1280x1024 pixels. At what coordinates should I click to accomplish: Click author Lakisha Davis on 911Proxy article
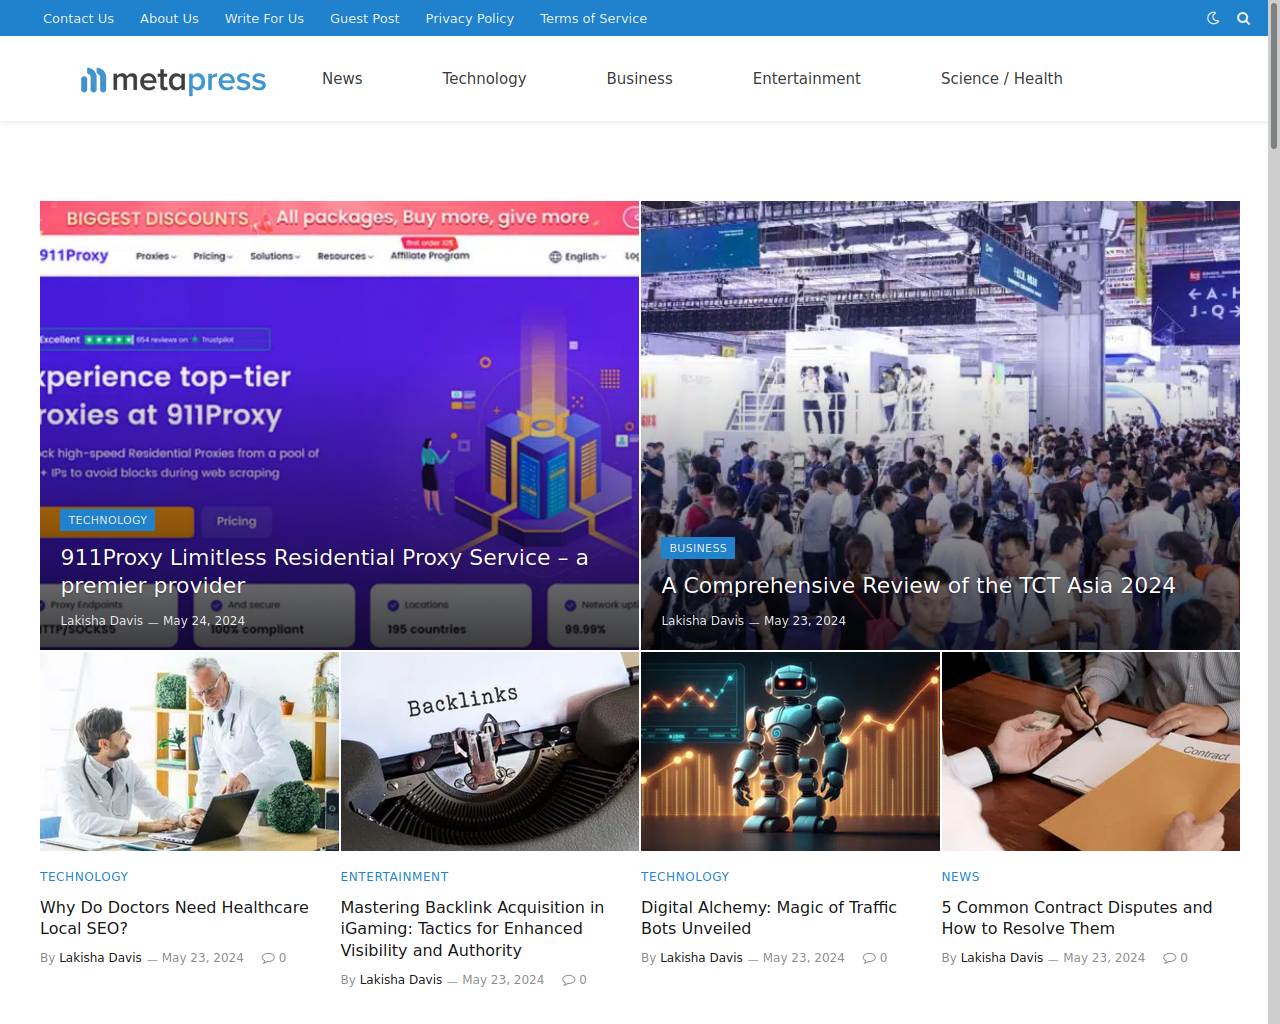pyautogui.click(x=102, y=621)
